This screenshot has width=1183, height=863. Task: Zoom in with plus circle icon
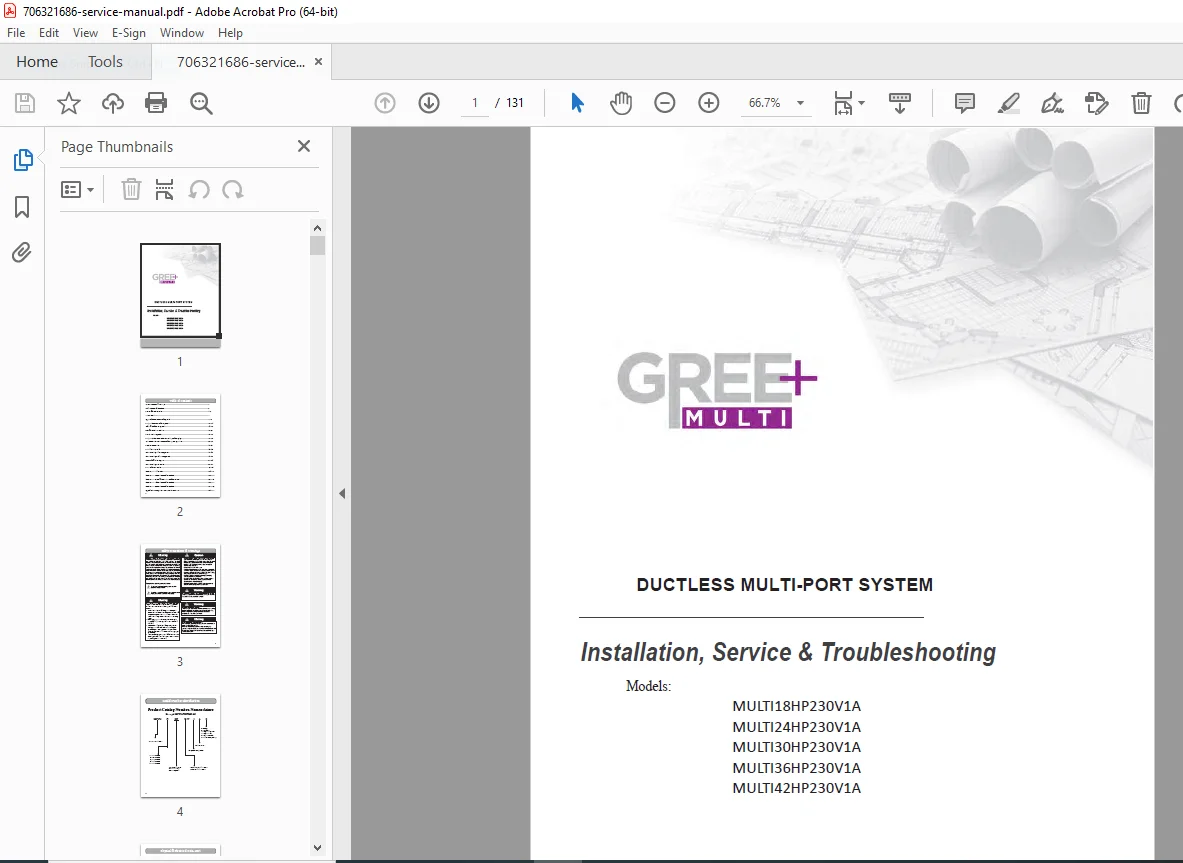(x=708, y=103)
